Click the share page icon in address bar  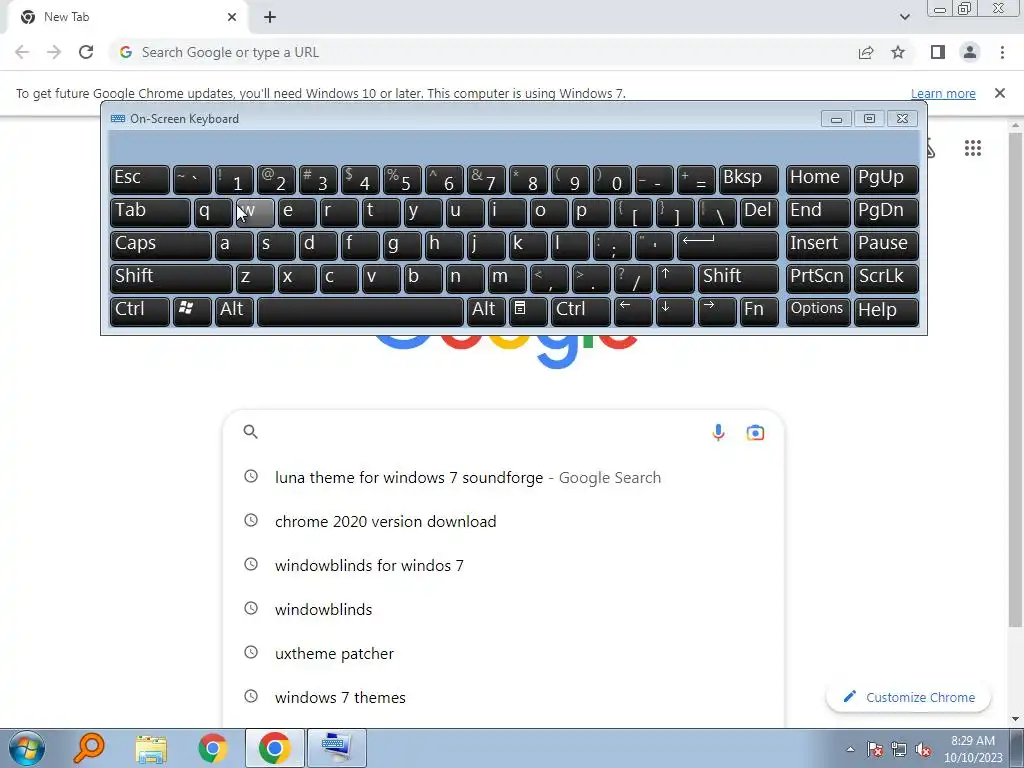(x=866, y=52)
